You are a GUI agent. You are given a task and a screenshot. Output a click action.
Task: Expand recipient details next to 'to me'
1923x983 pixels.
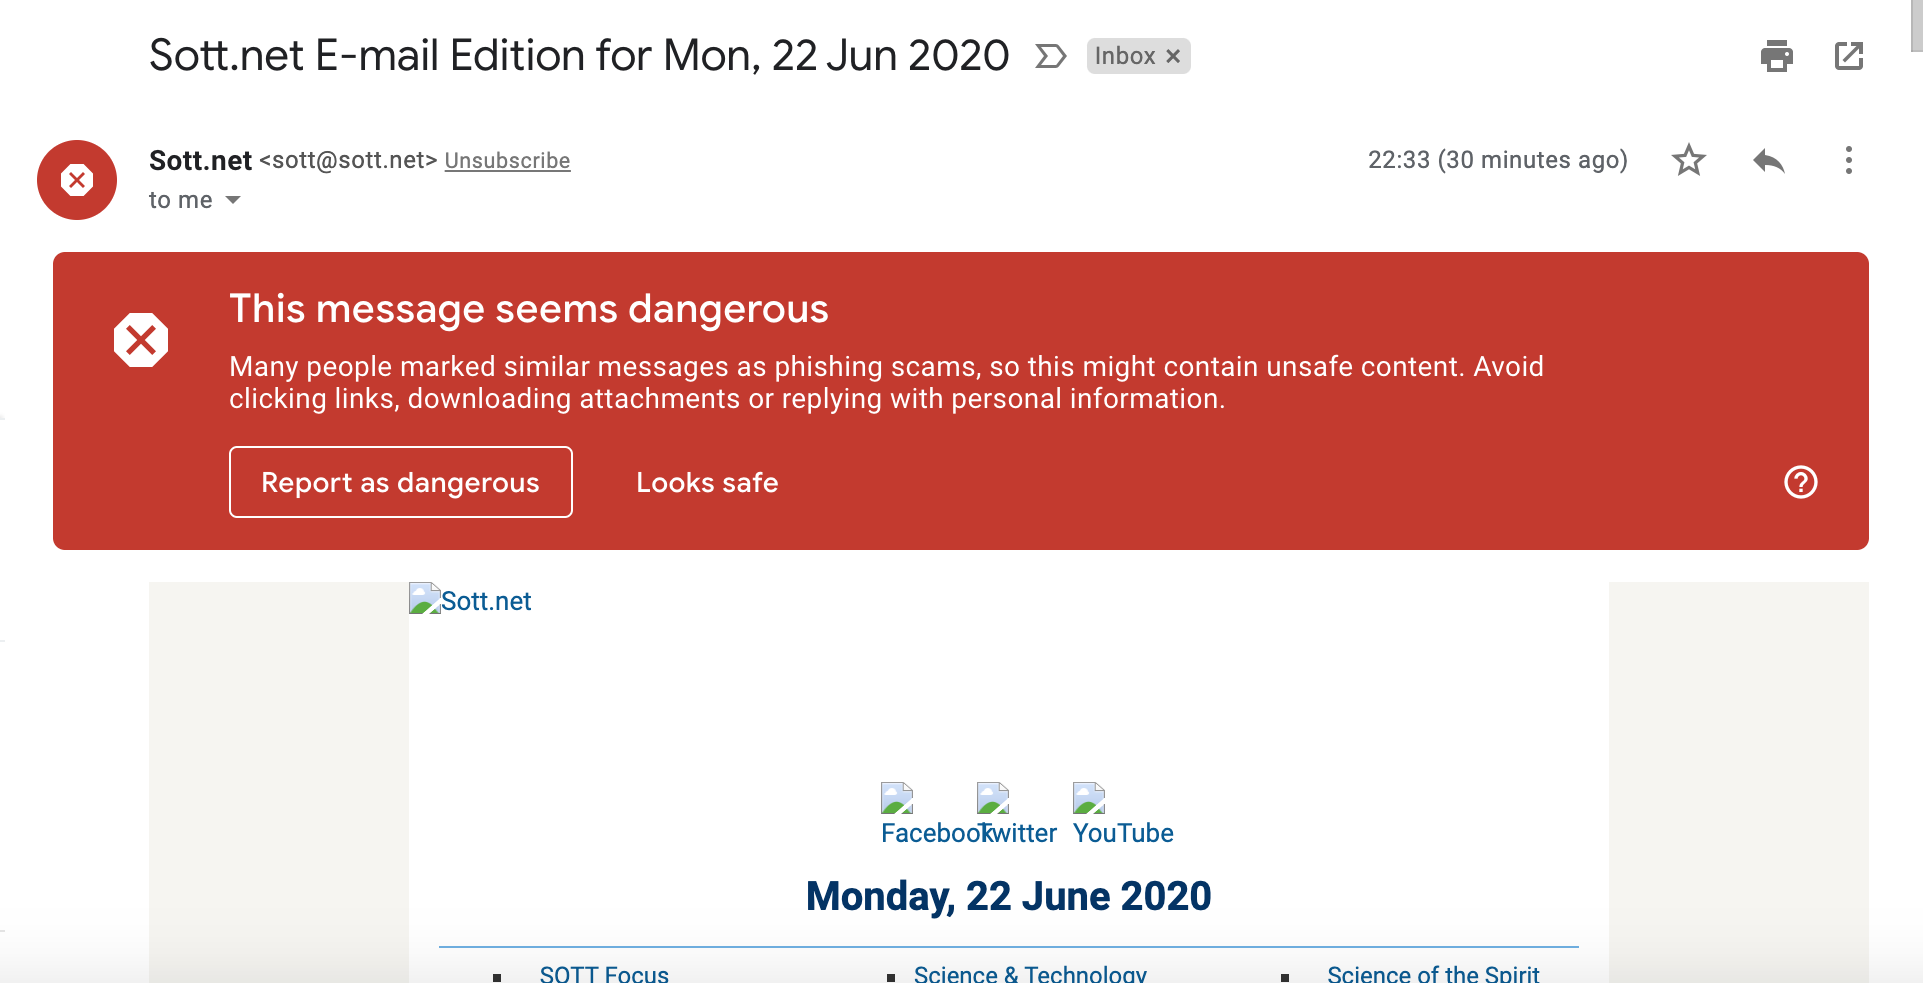pyautogui.click(x=233, y=200)
